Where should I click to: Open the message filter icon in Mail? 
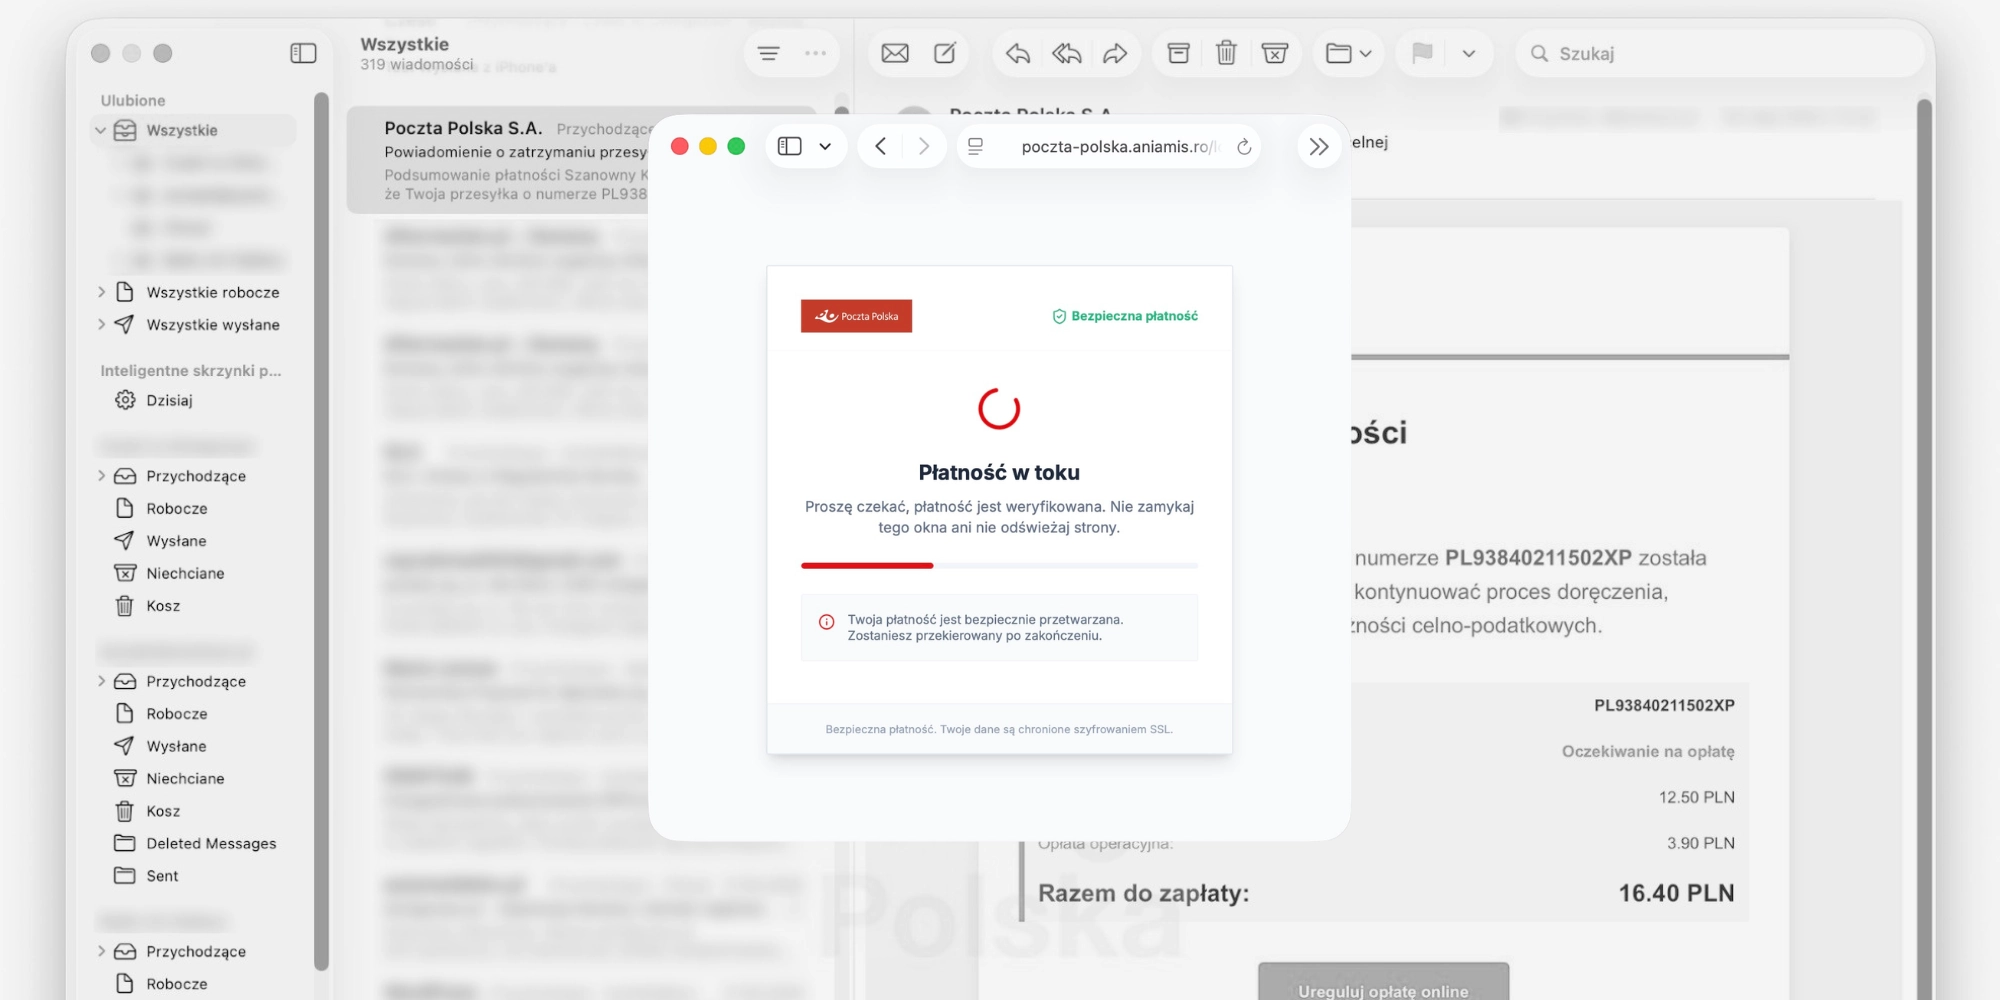[768, 53]
